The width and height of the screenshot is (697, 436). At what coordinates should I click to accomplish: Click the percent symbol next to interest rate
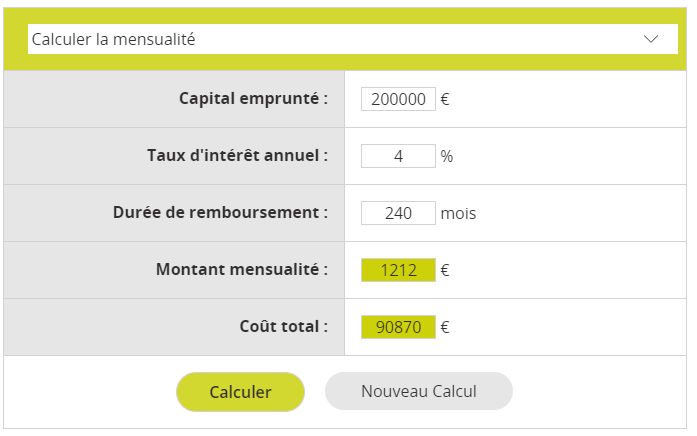coord(447,156)
